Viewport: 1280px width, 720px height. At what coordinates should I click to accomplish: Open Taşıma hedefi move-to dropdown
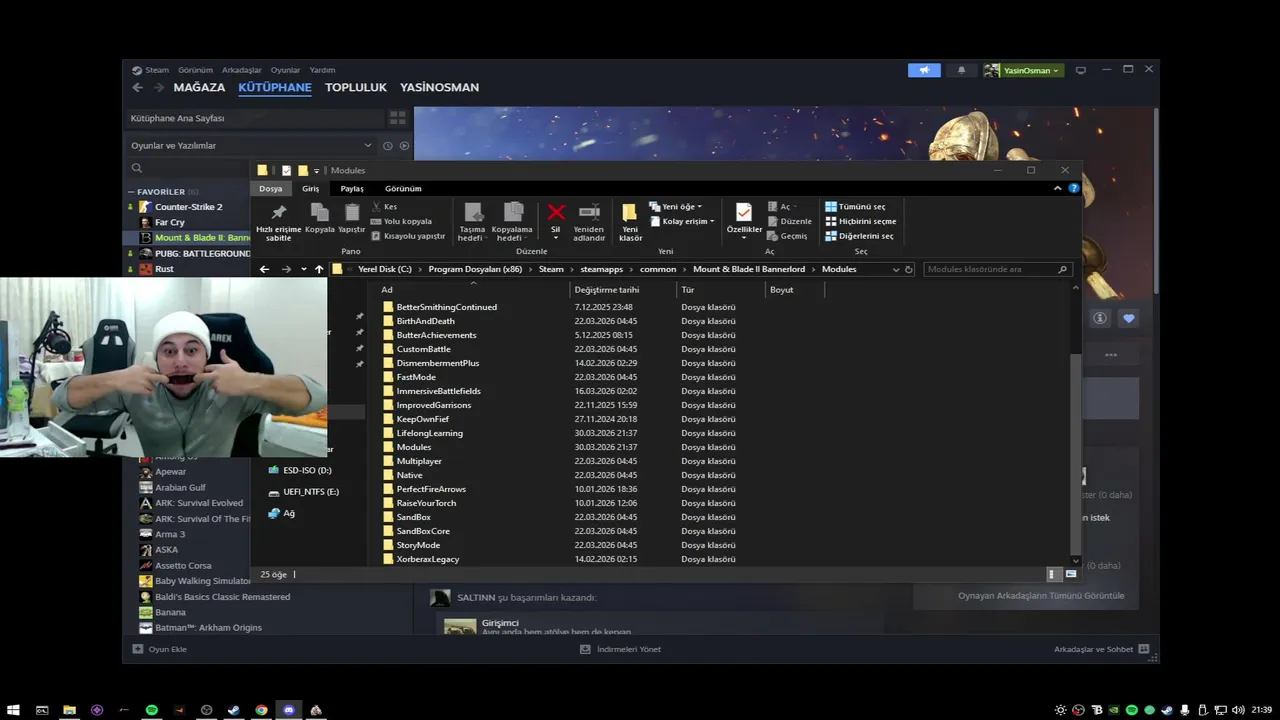click(x=472, y=222)
